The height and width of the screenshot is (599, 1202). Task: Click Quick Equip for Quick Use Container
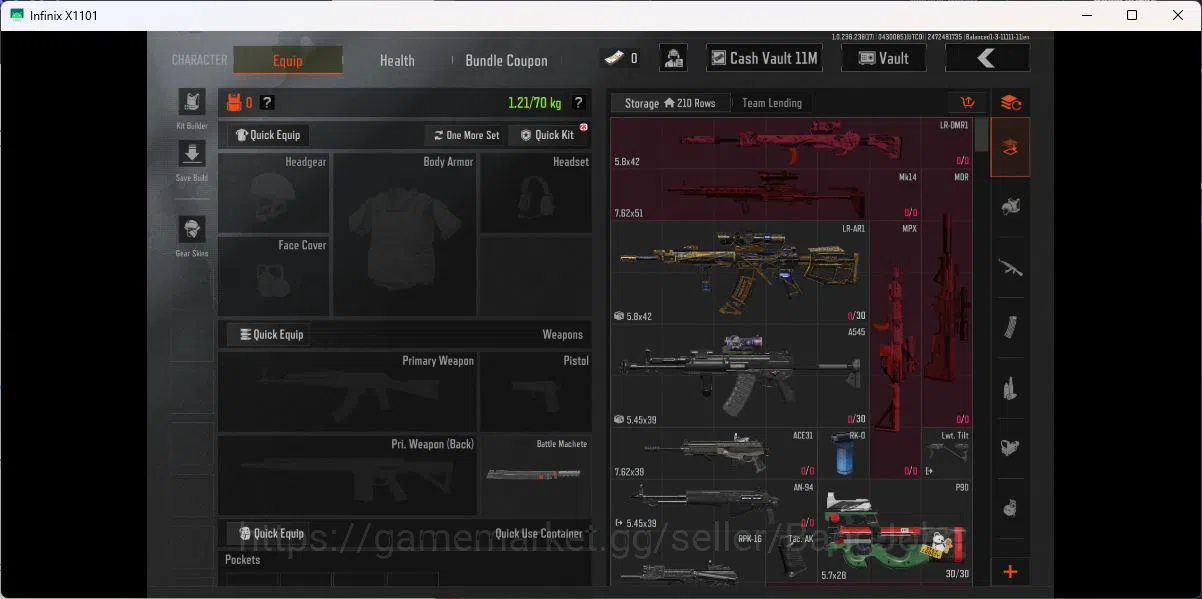click(270, 533)
